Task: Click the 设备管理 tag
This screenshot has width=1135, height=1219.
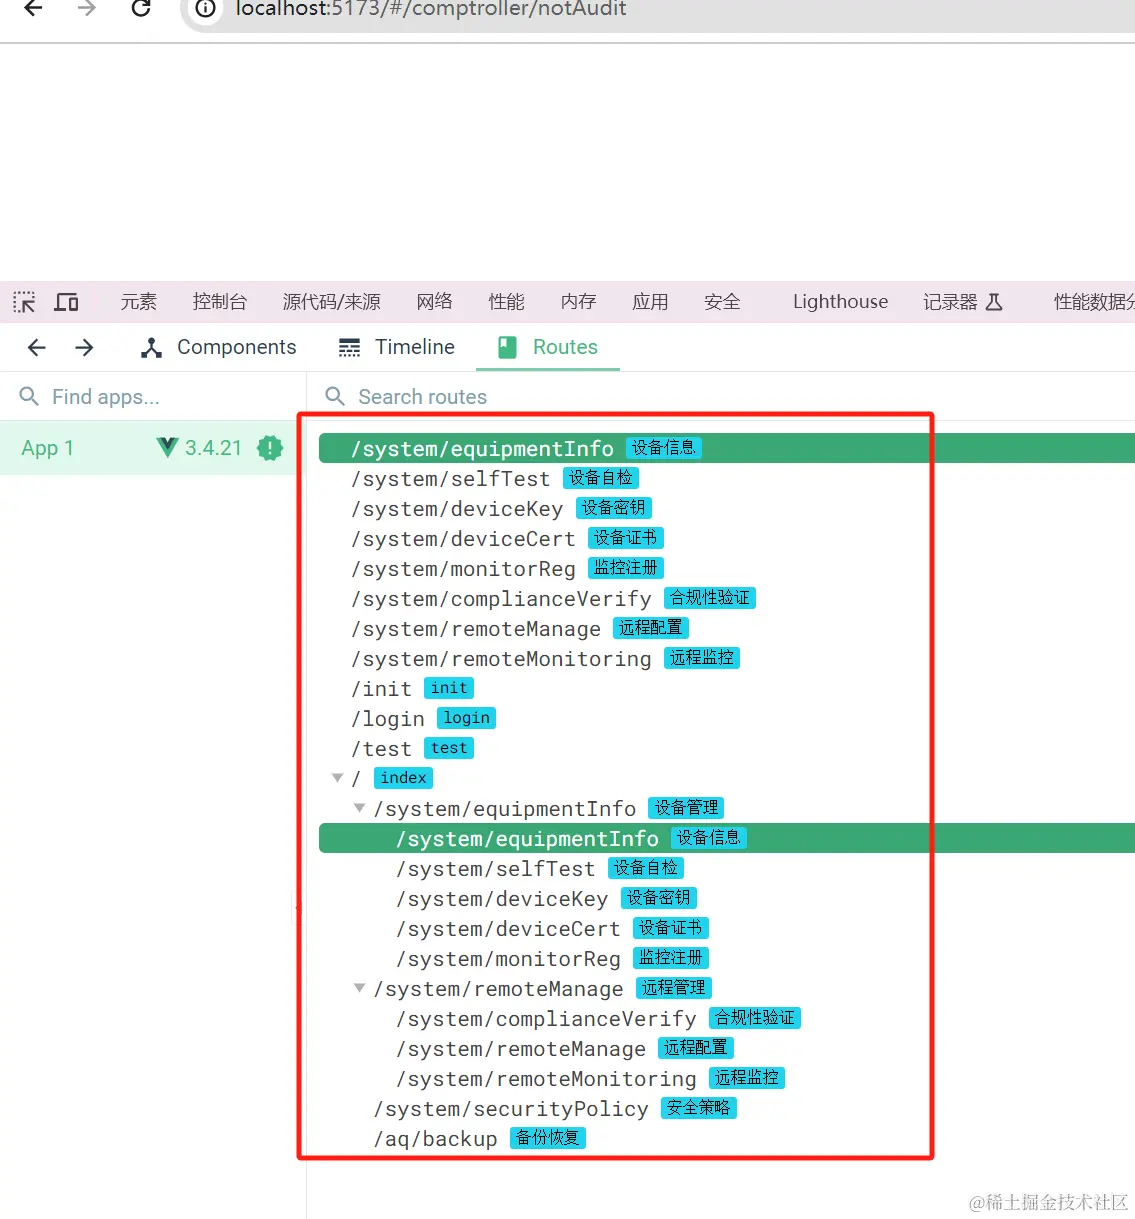Action: point(686,808)
